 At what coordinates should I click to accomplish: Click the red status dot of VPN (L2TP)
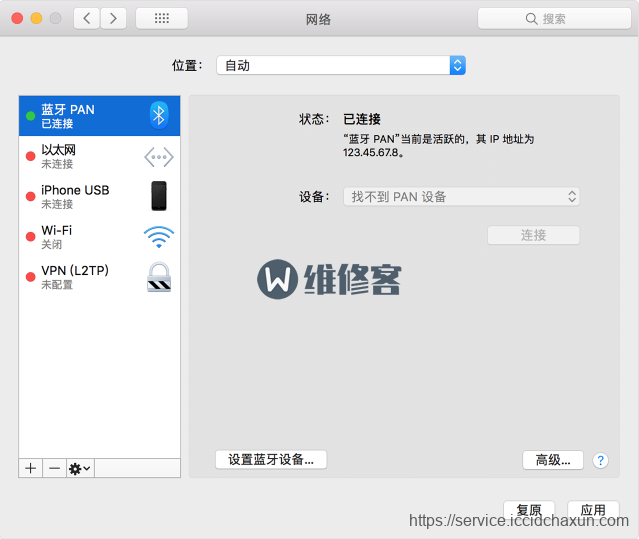point(31,277)
